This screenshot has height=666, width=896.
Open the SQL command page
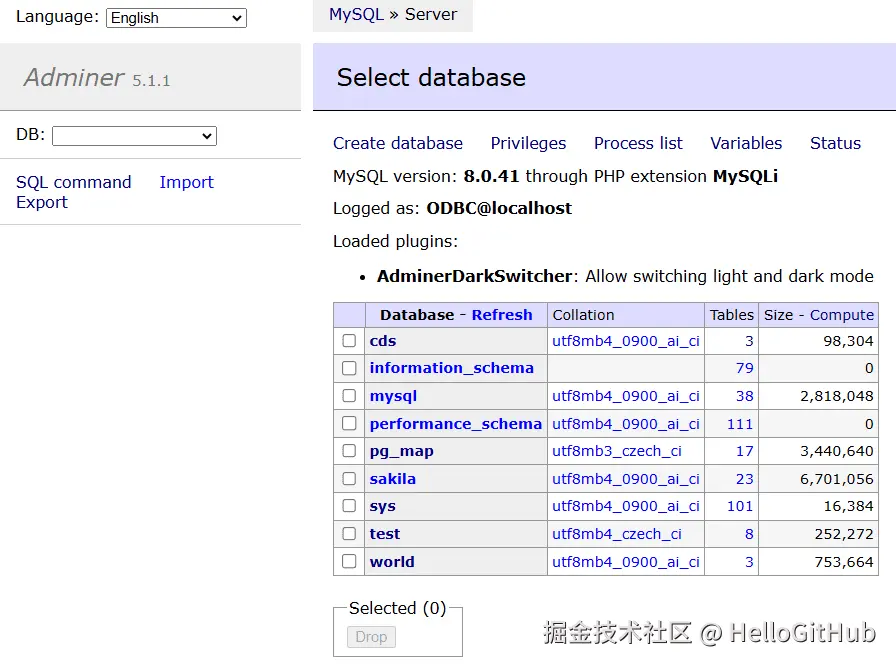74,182
